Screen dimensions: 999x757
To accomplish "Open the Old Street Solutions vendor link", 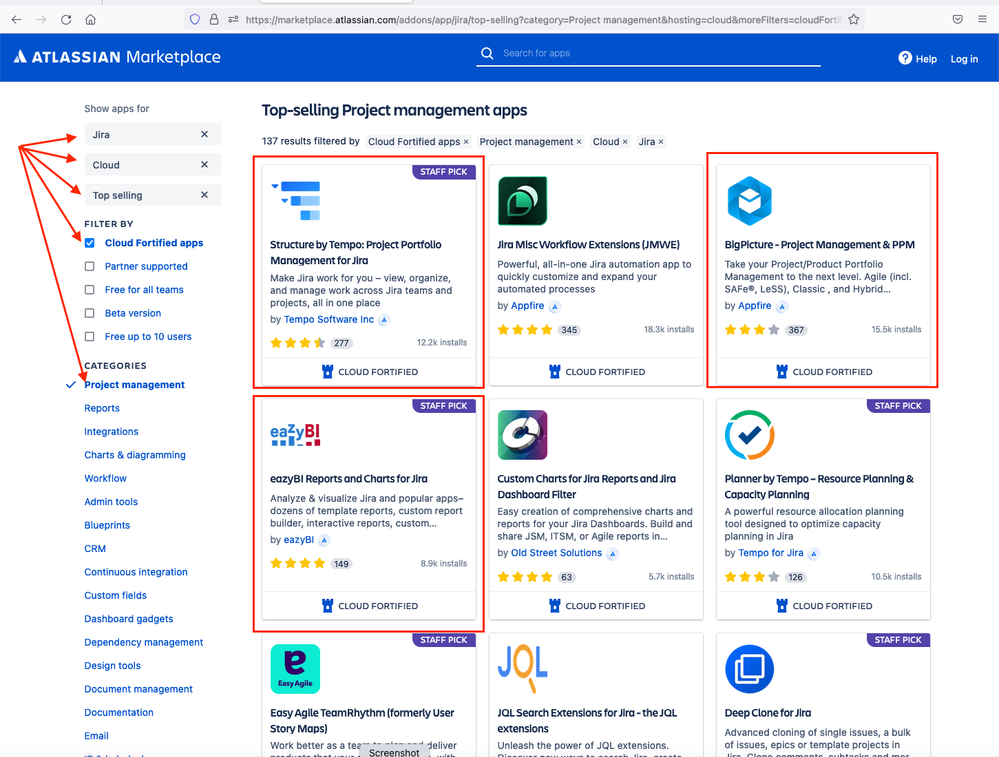I will click(556, 553).
